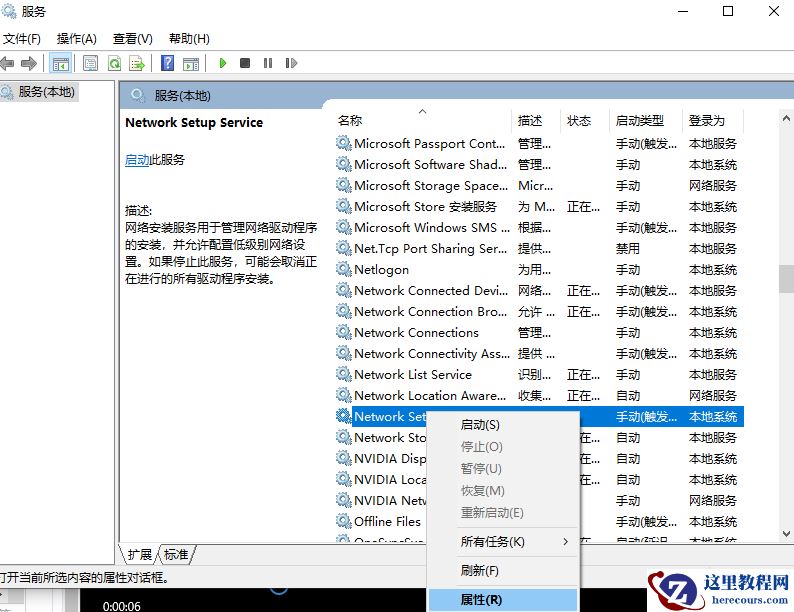Toggle the show/hide console tree icon

tap(60, 63)
